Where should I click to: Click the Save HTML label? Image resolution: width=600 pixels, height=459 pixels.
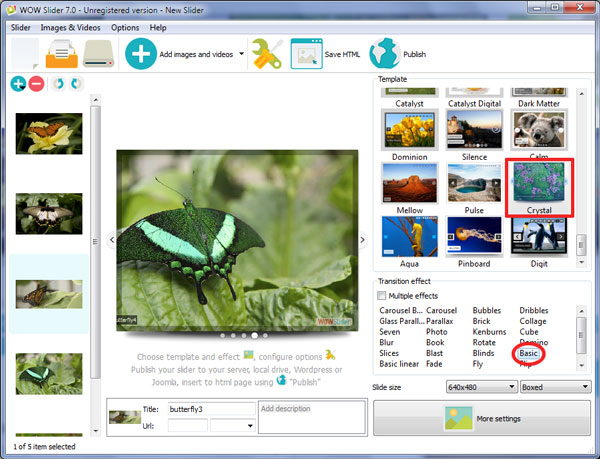(x=342, y=54)
